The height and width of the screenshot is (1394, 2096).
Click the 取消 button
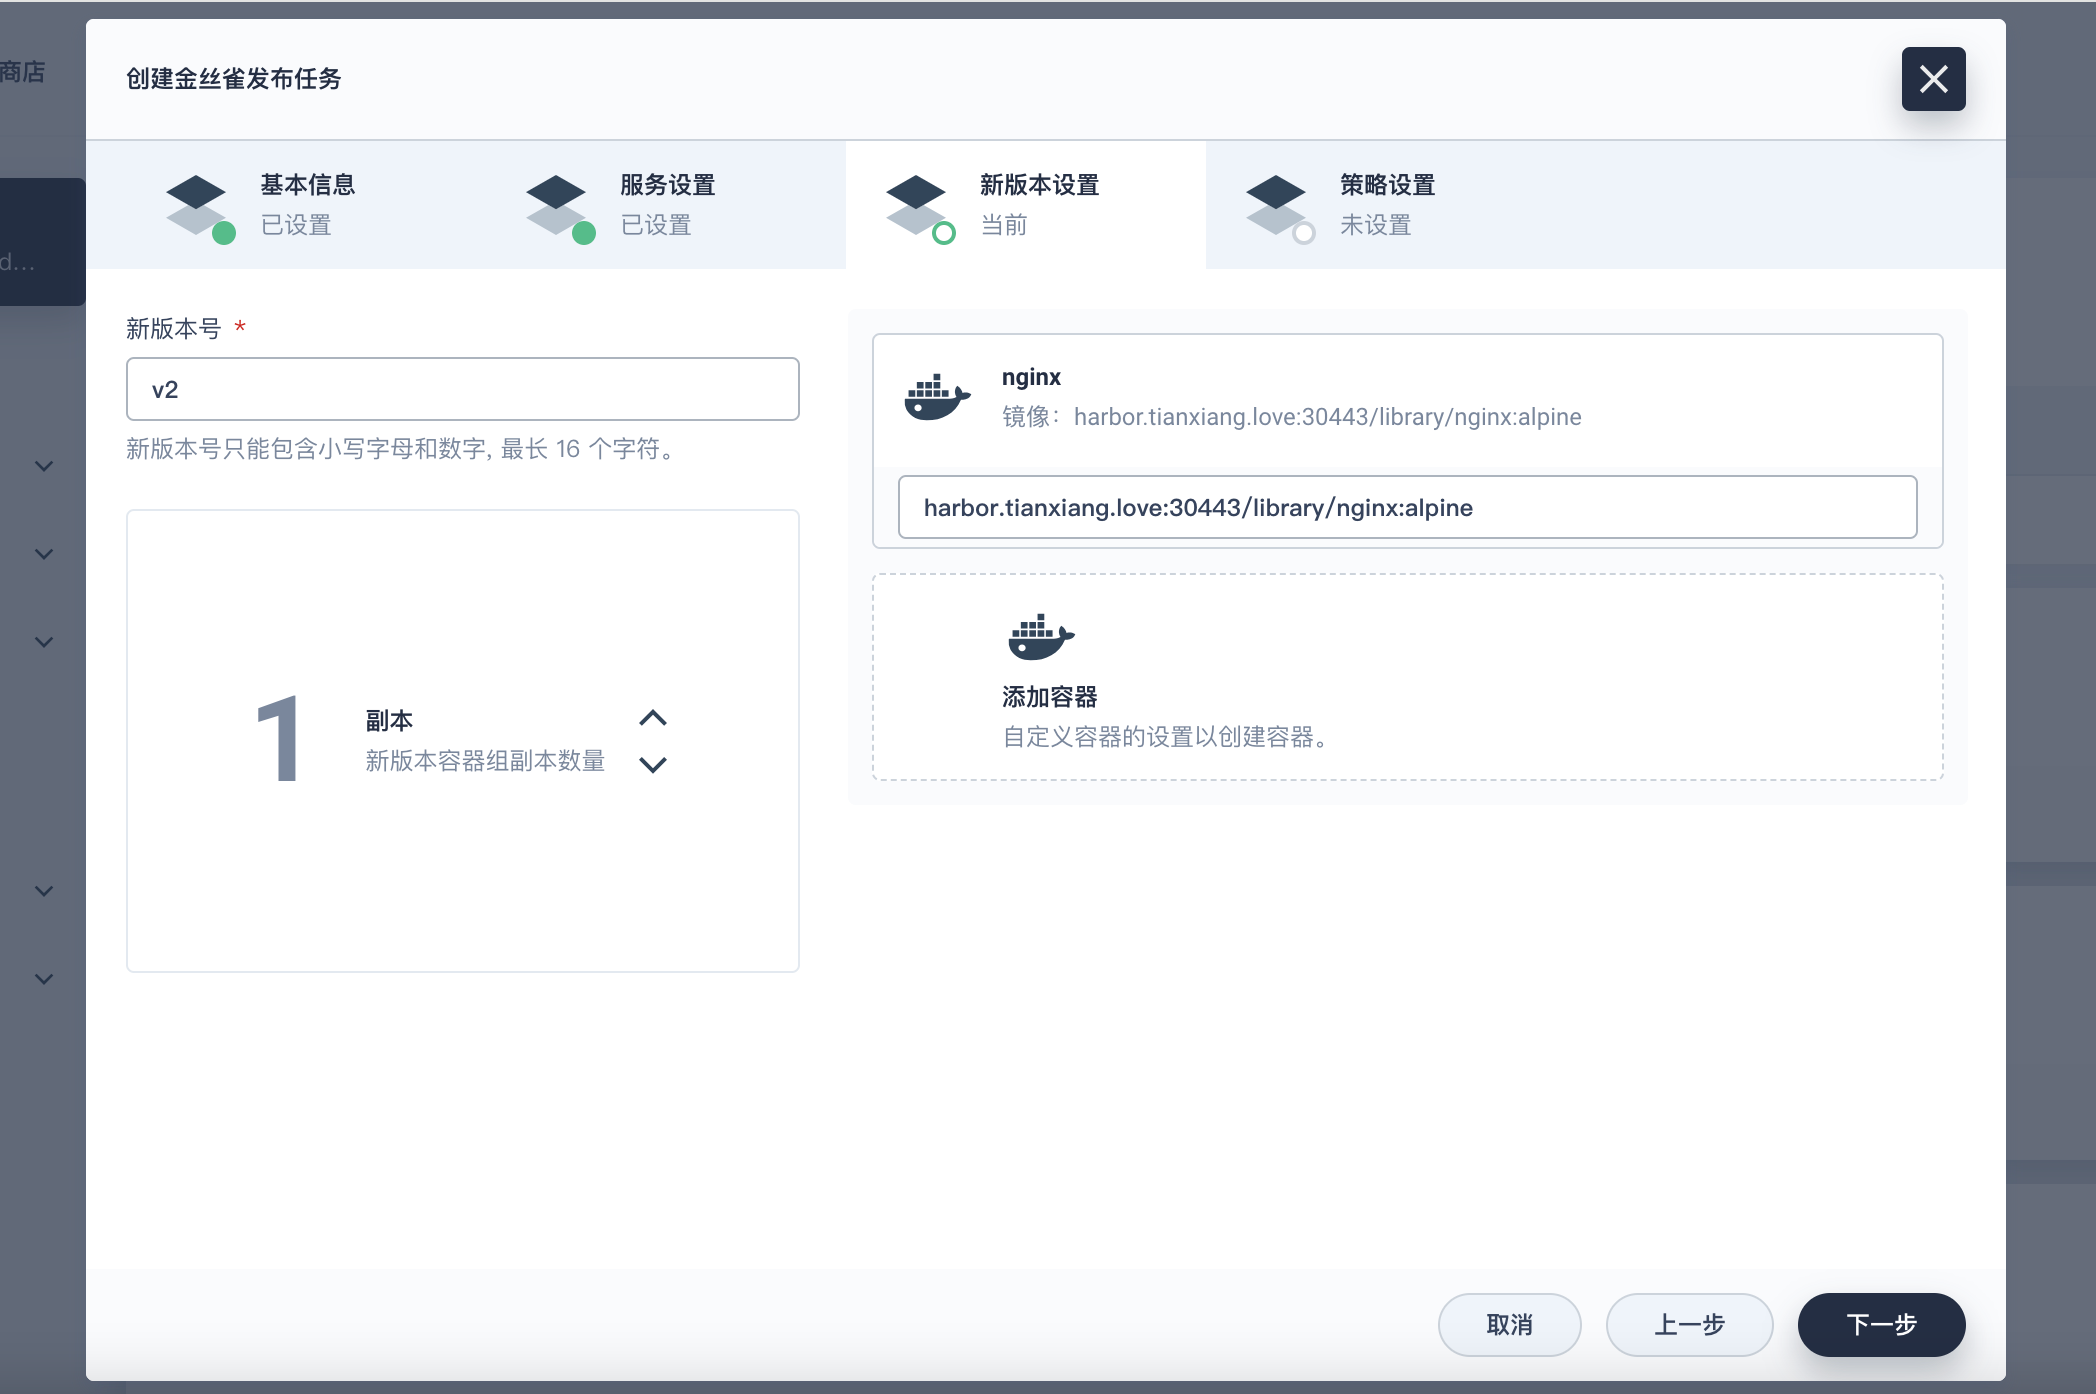click(x=1508, y=1324)
